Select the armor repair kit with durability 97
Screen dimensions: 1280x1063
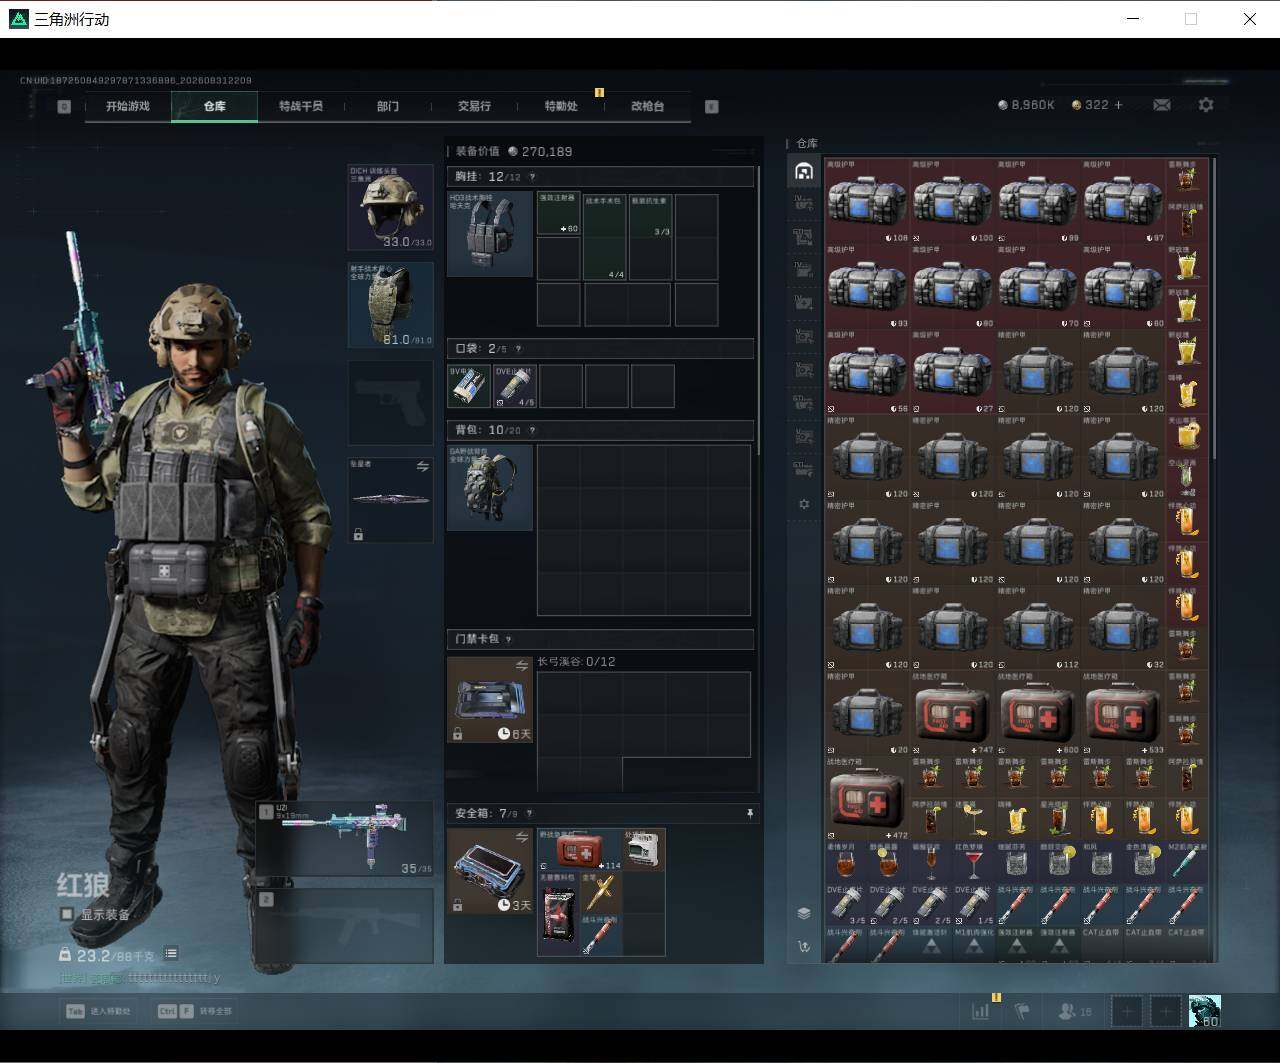click(1124, 201)
